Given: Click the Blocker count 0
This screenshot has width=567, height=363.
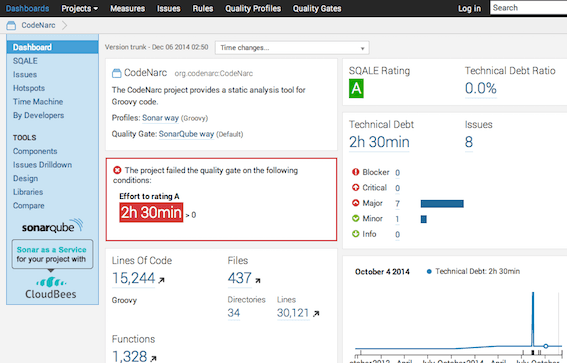Looking at the screenshot, I should (x=397, y=172).
